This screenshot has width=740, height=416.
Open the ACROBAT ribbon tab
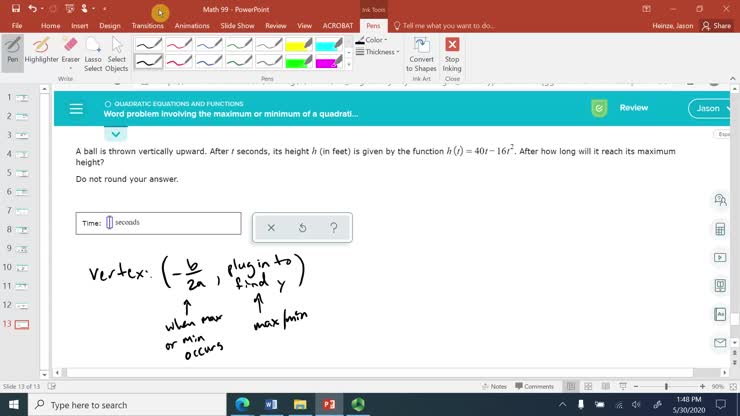tap(338, 25)
